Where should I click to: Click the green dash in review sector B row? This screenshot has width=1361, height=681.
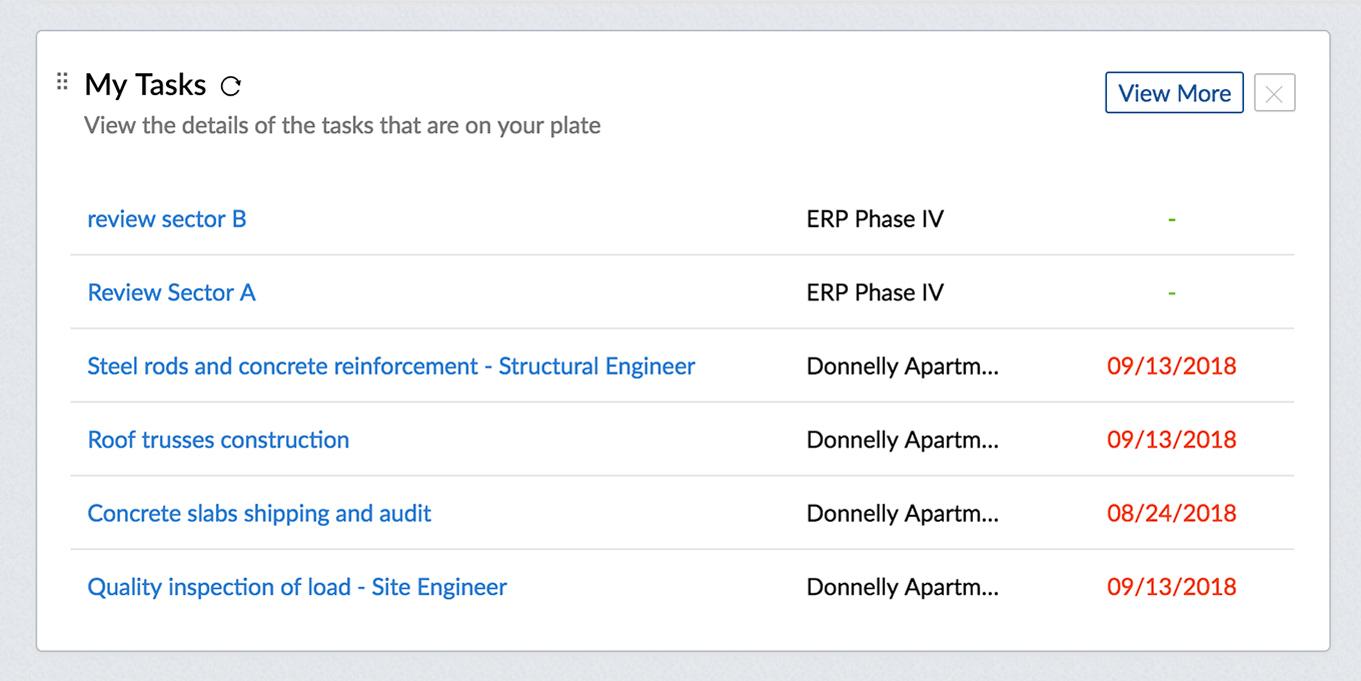(x=1171, y=219)
